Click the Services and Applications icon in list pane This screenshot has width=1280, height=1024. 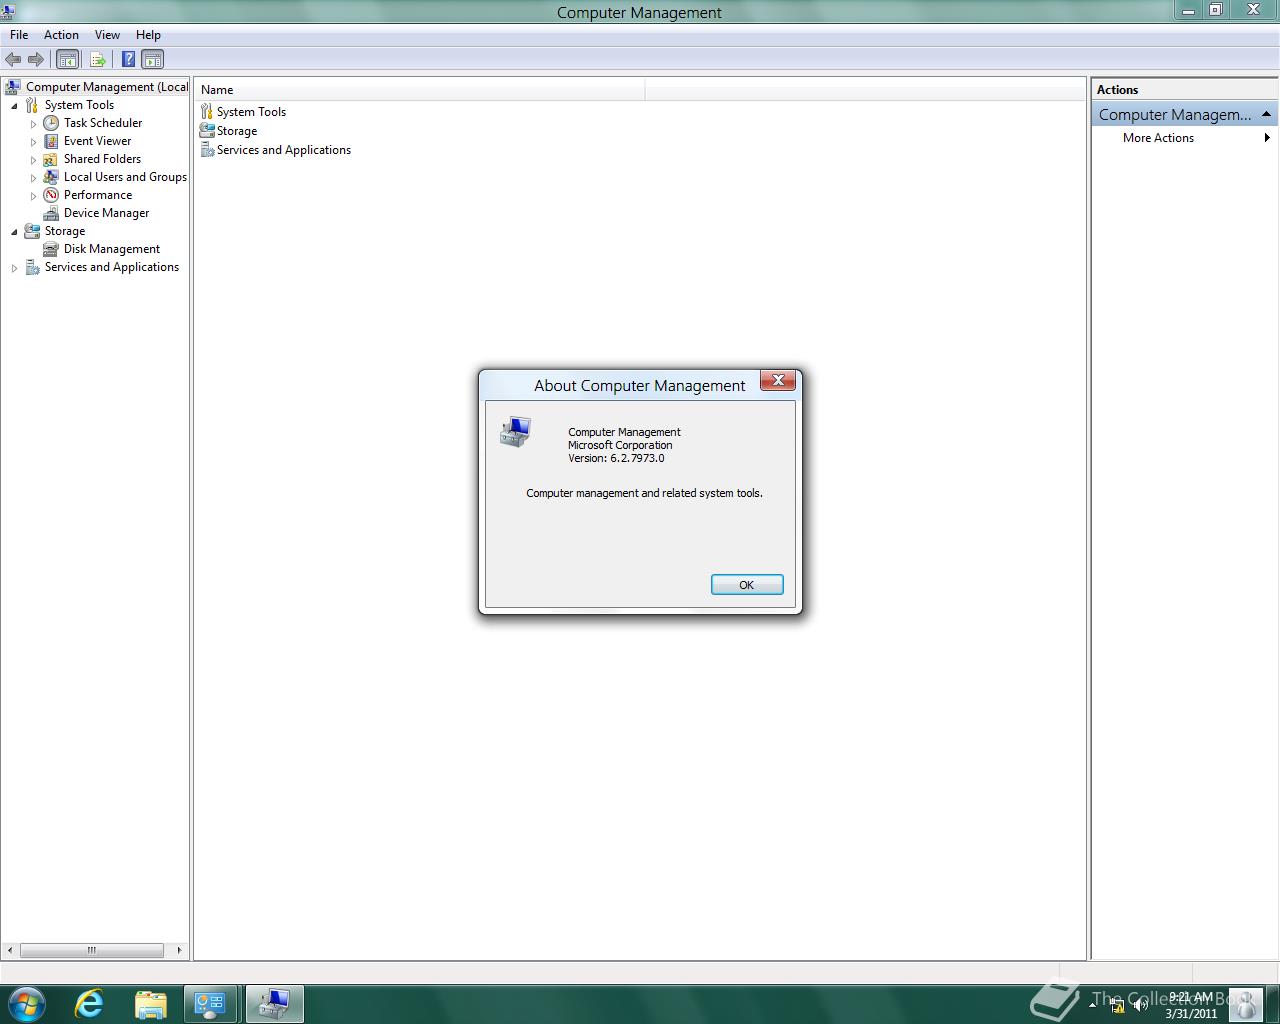coord(207,150)
